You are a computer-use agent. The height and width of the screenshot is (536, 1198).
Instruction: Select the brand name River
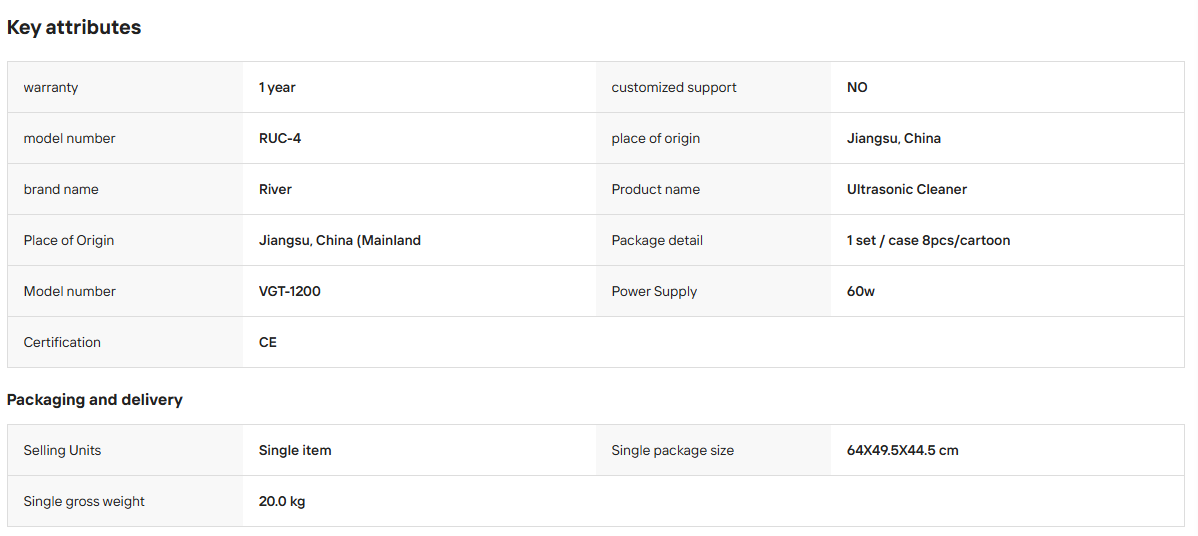point(275,189)
